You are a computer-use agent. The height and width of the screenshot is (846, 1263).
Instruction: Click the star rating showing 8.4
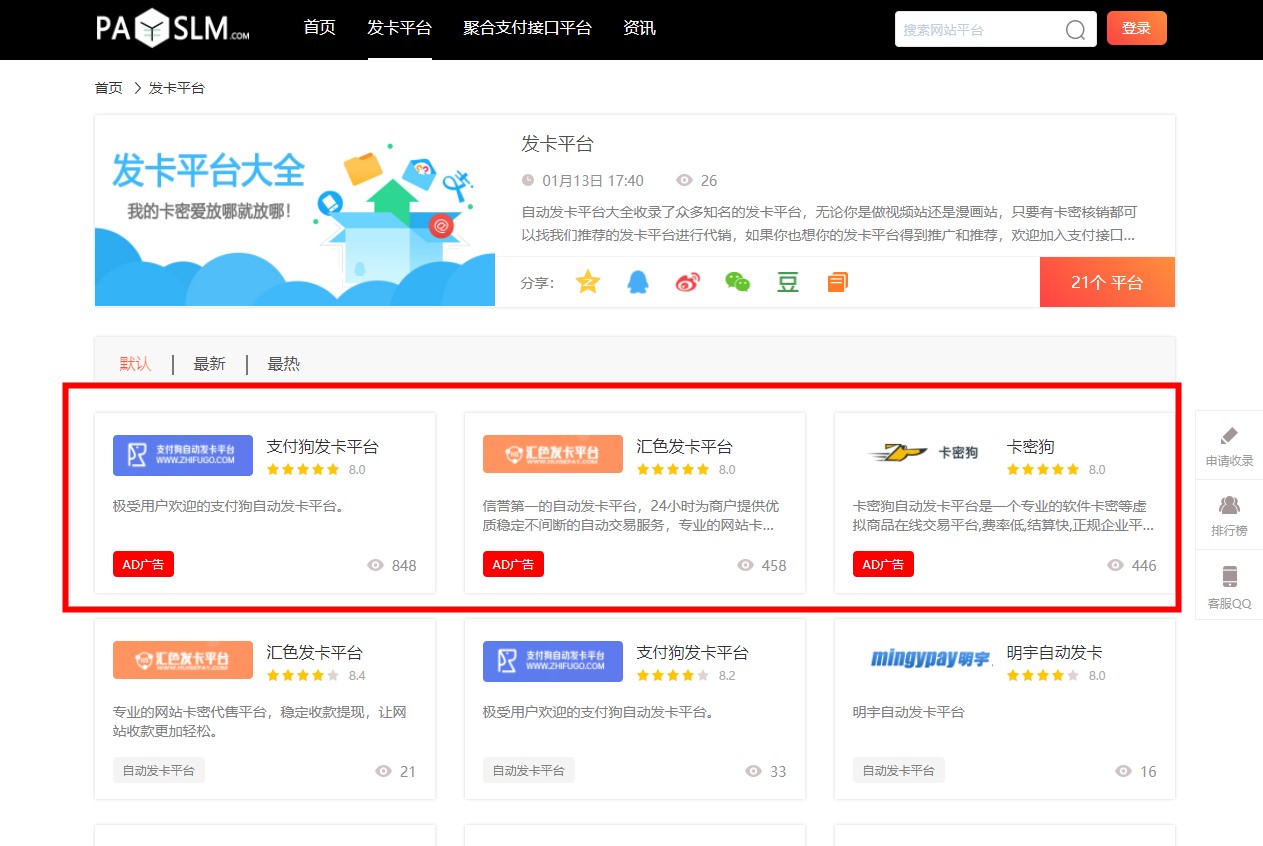(303, 675)
